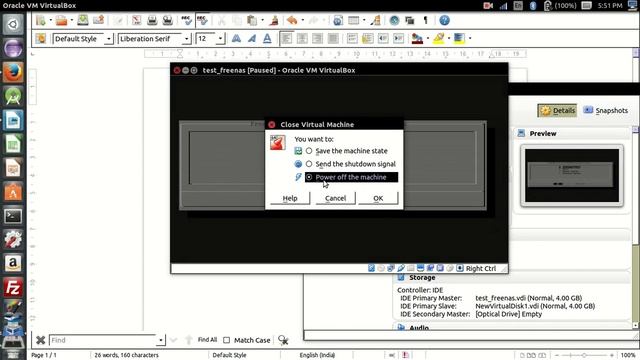Toggle AutoSpellcheck icon
640x360 pixels.
click(x=202, y=20)
